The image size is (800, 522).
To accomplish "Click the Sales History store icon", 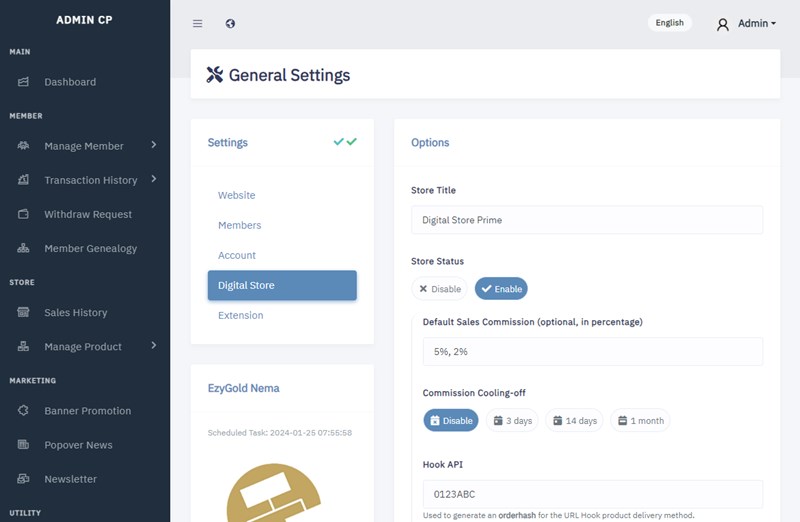I will (23, 312).
